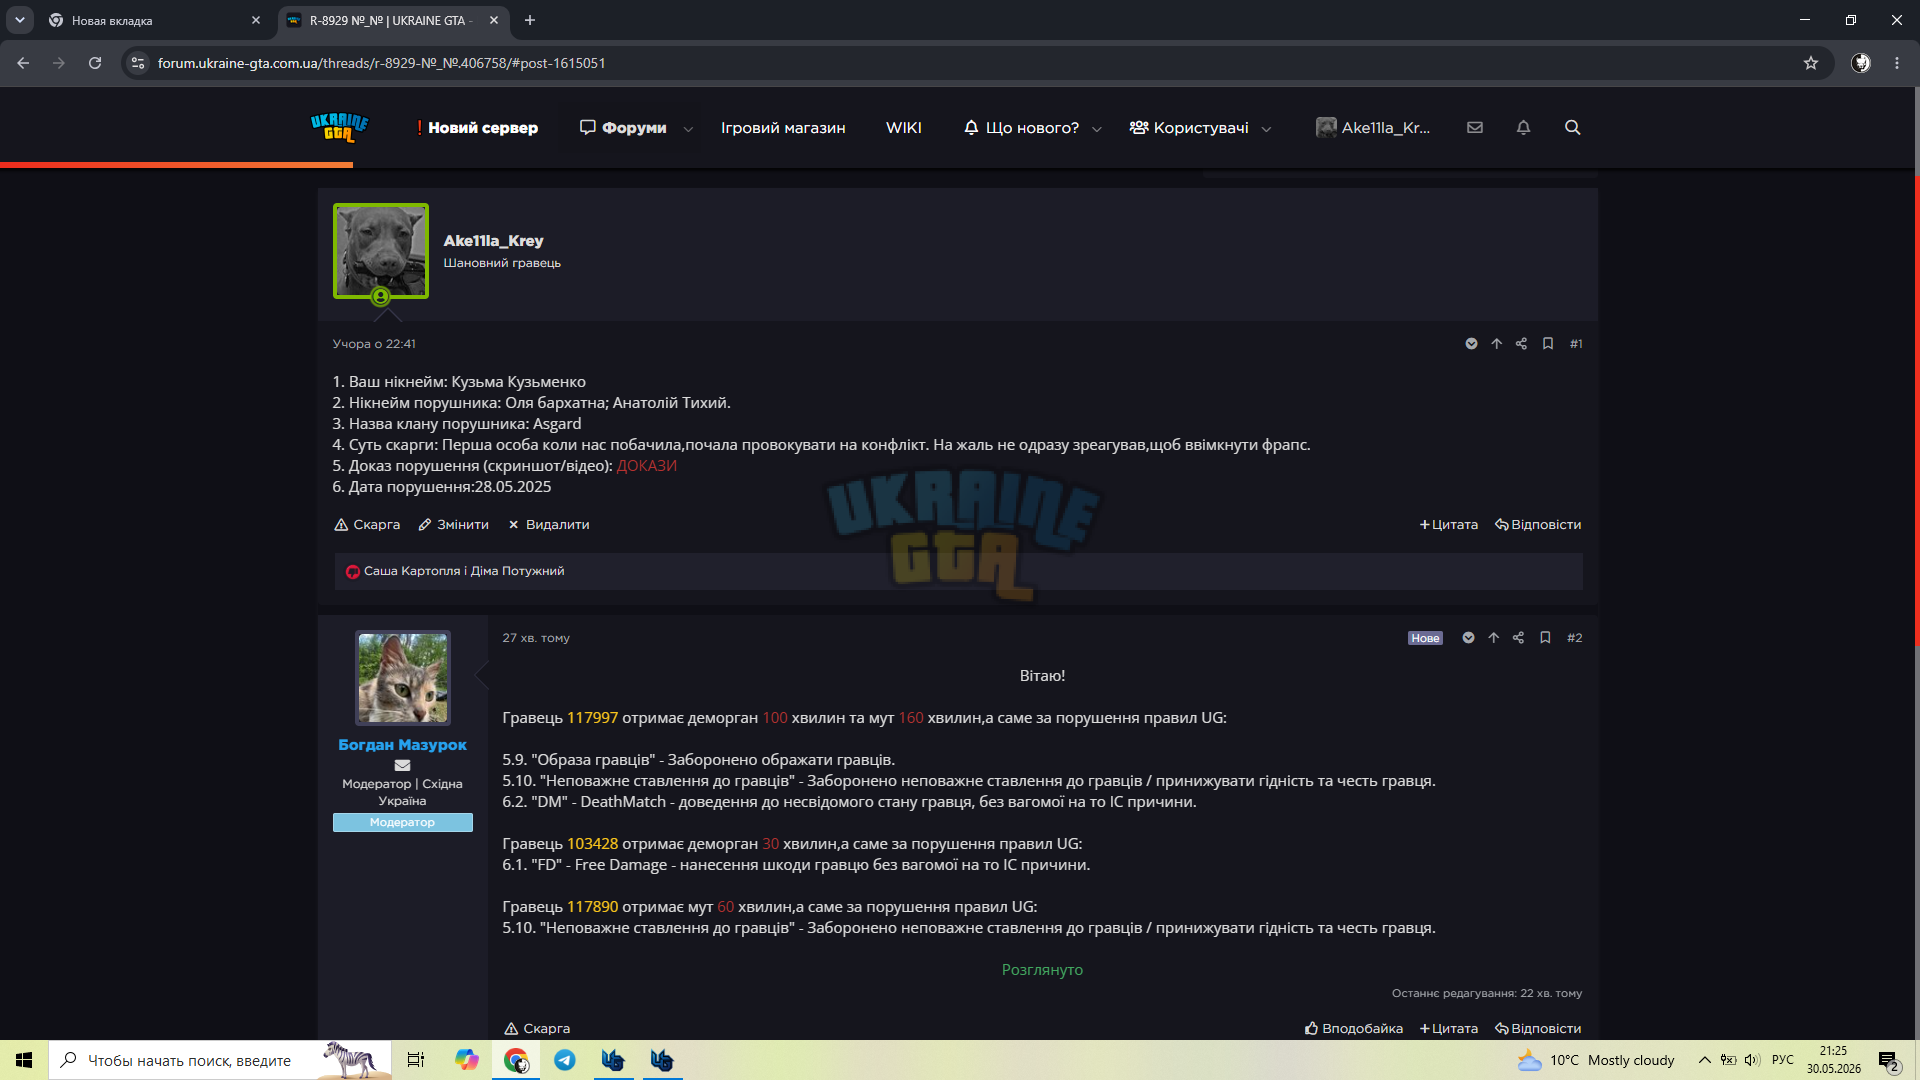1920x1080 pixels.
Task: Open the private messages envelope icon
Action: click(1475, 127)
